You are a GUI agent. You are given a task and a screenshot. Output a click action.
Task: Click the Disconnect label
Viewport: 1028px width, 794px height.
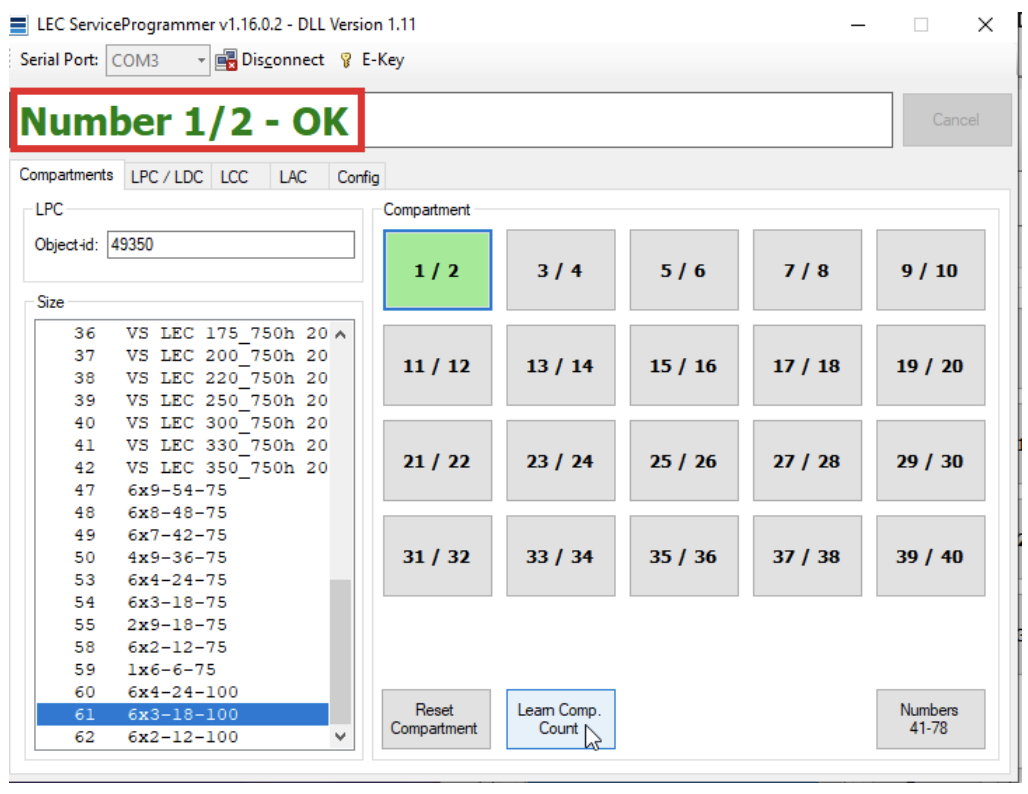tap(283, 60)
